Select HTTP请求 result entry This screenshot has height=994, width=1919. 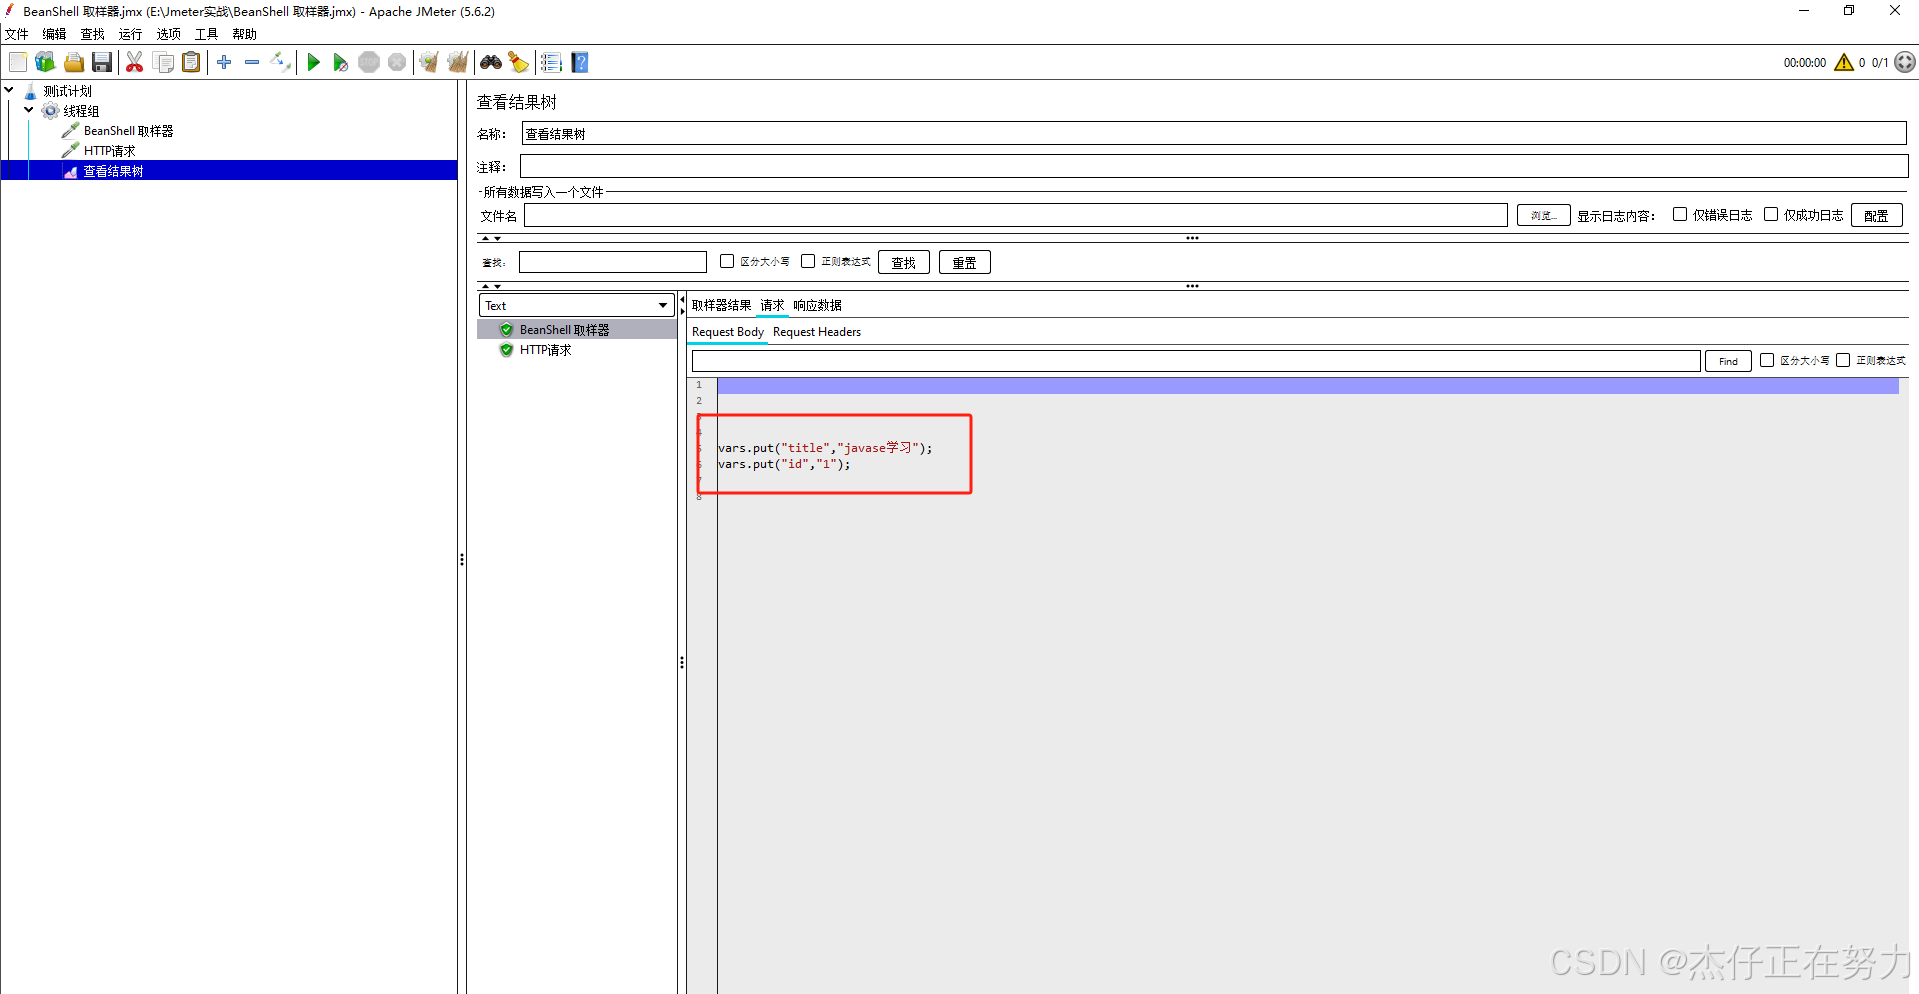pos(545,350)
